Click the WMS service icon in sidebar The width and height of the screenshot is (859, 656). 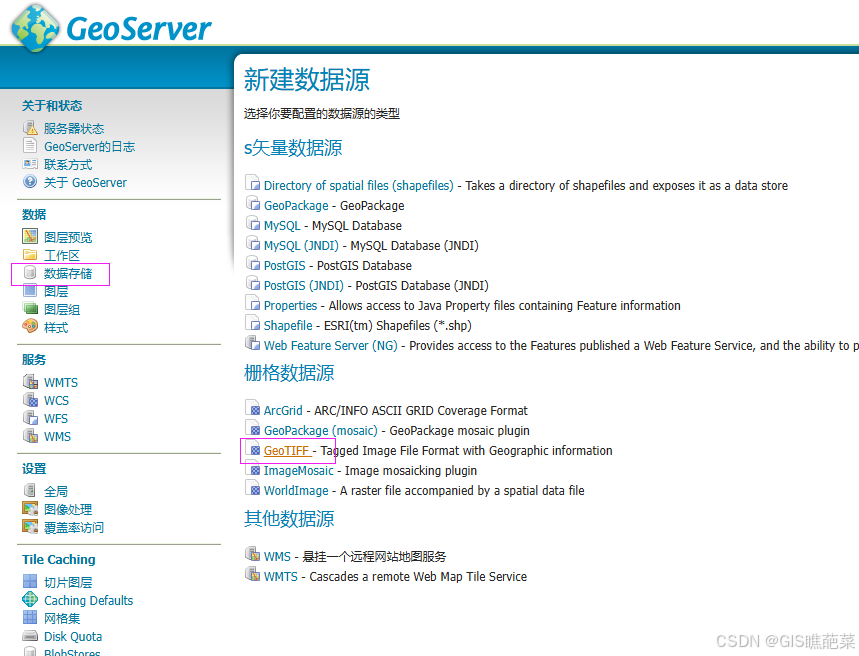(30, 436)
